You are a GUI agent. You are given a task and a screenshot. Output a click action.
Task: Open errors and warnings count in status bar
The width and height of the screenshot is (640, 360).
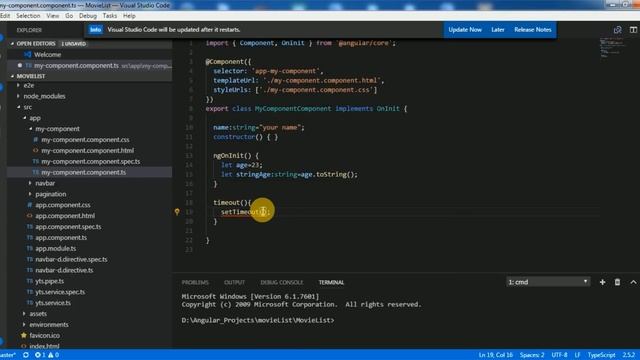47,355
